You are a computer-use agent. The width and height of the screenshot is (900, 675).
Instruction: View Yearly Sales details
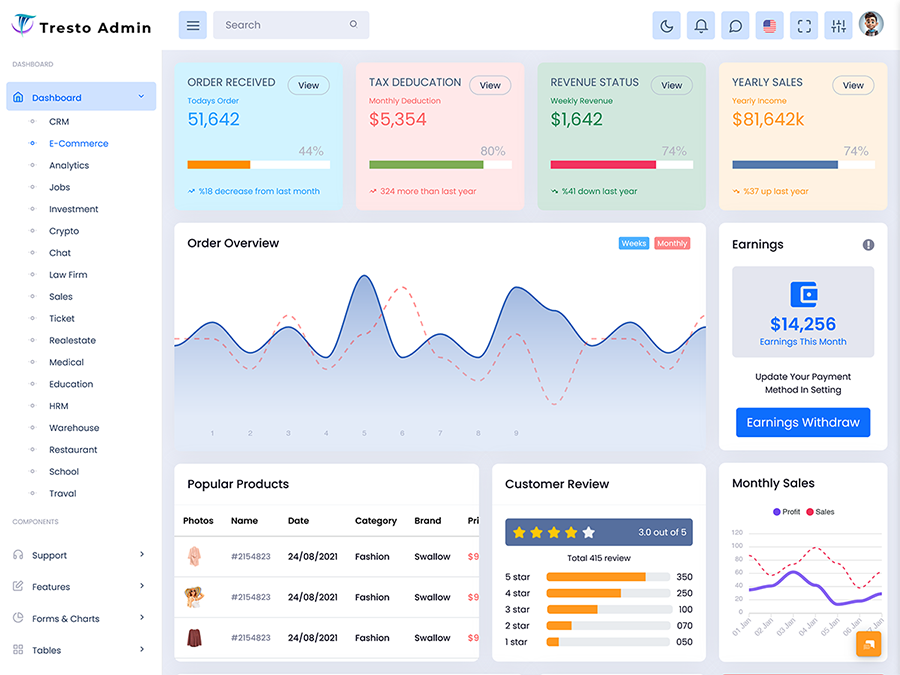click(853, 85)
